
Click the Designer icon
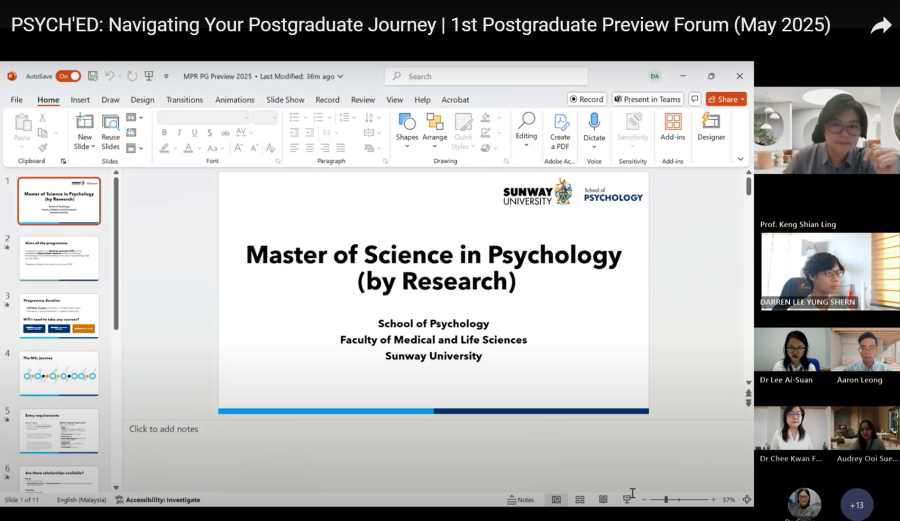pos(711,127)
